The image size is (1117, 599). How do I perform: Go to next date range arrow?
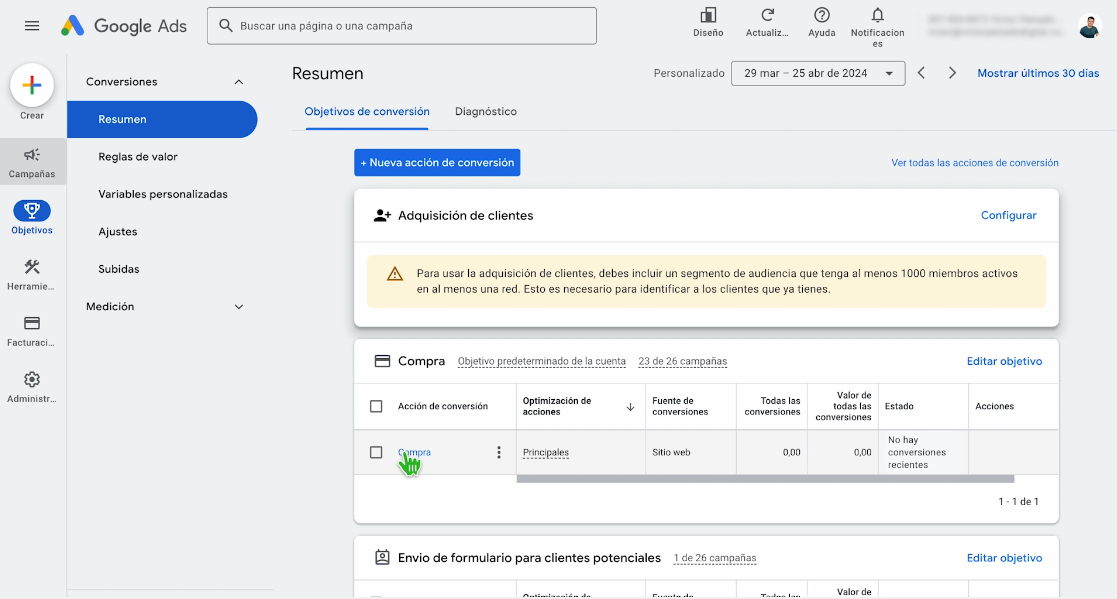click(952, 73)
